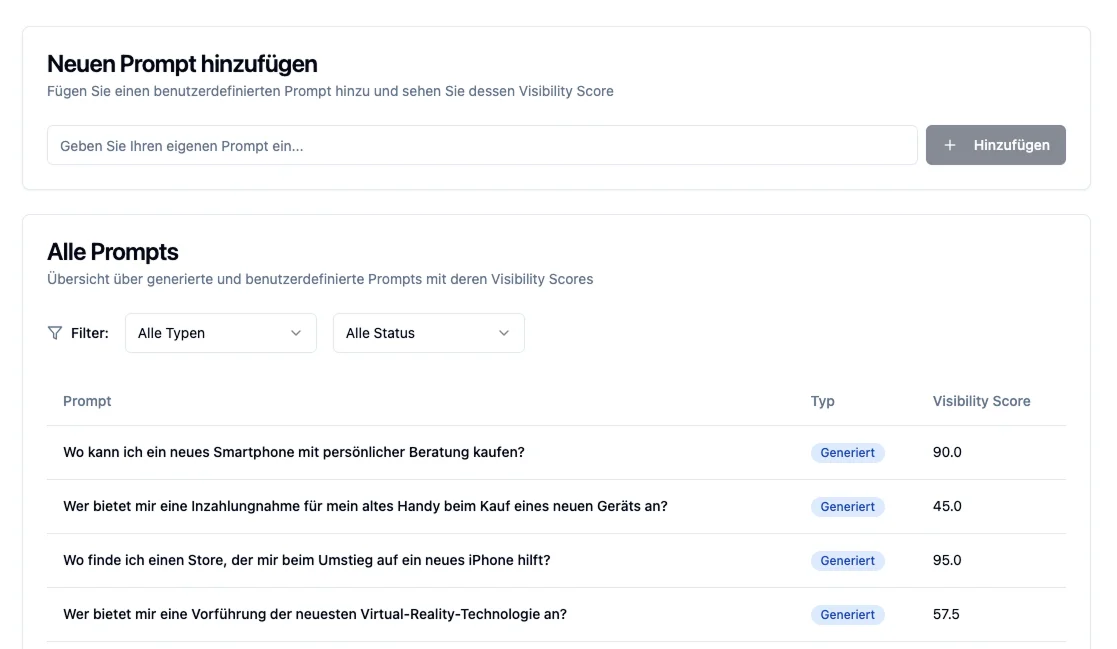Click the Hinzufügen button

(x=995, y=145)
